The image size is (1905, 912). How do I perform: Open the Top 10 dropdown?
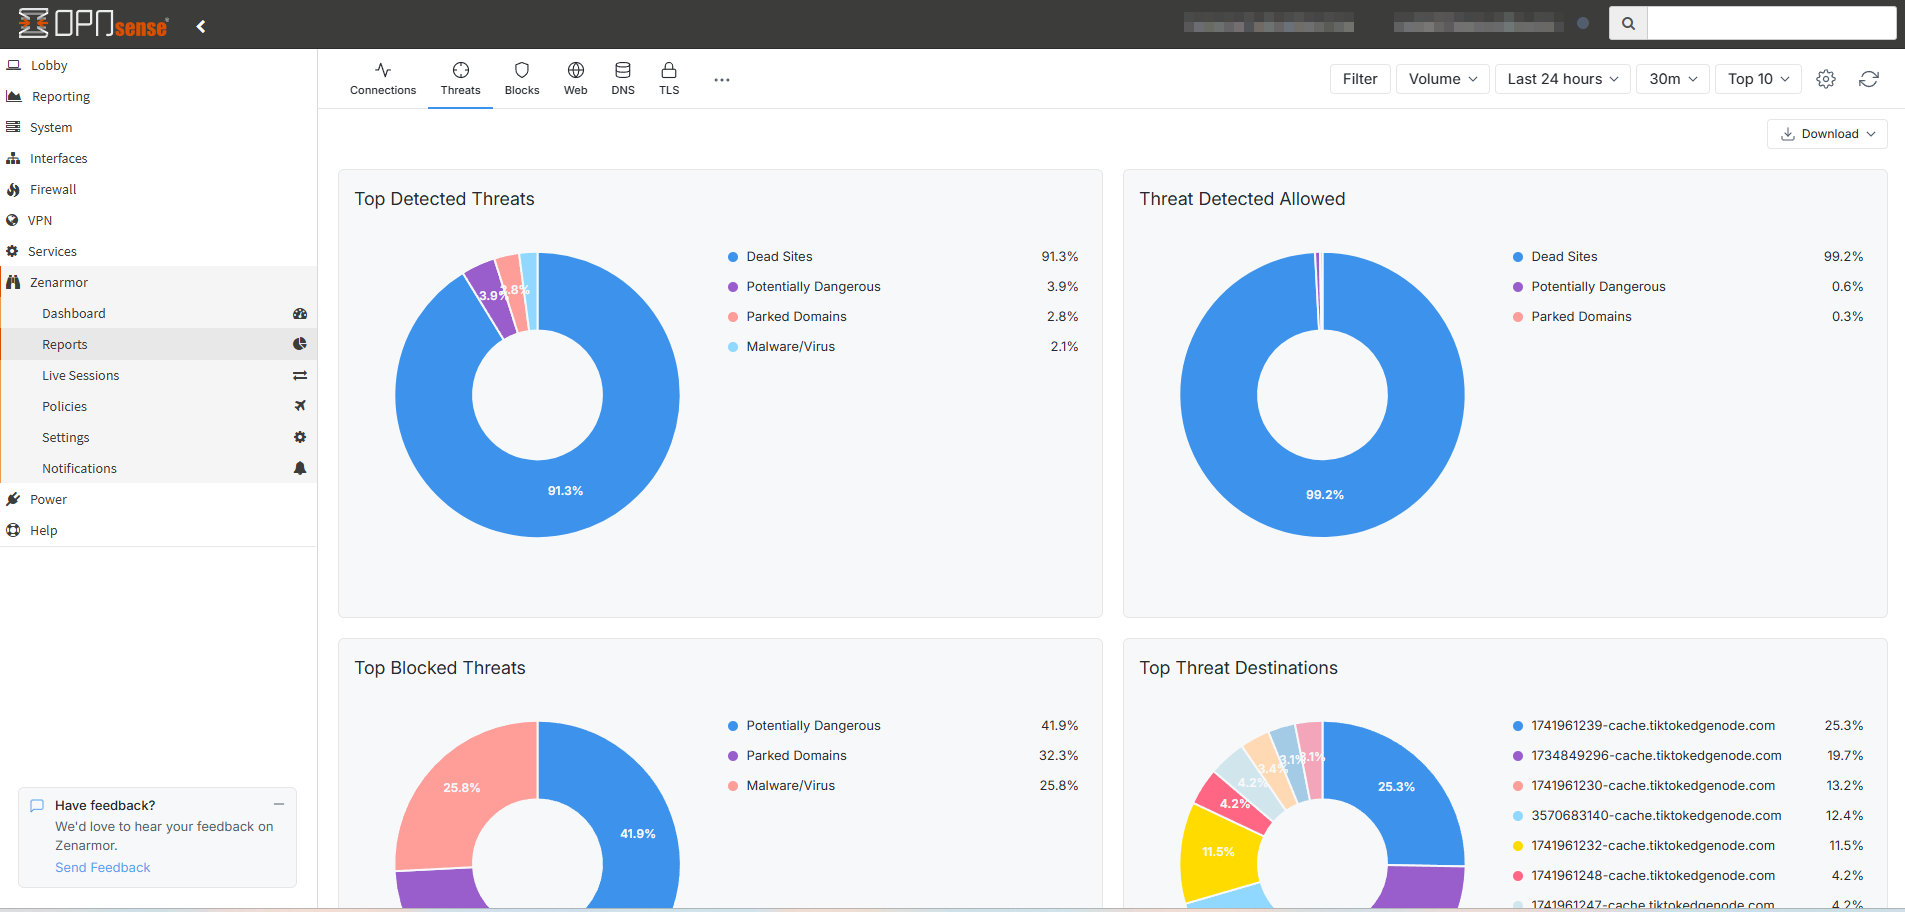point(1759,79)
